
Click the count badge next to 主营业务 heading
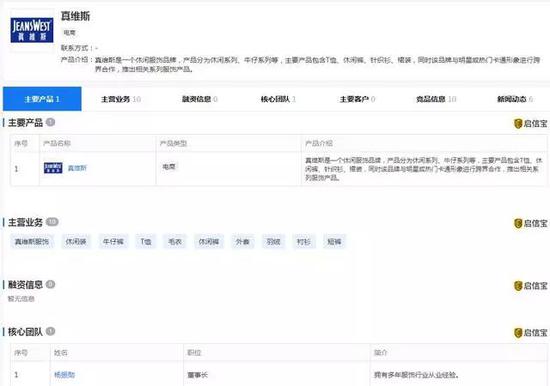coord(52,222)
